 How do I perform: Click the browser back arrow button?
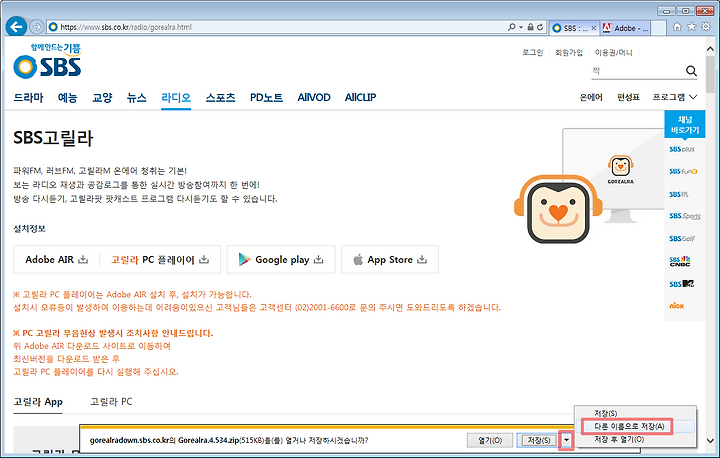click(17, 27)
